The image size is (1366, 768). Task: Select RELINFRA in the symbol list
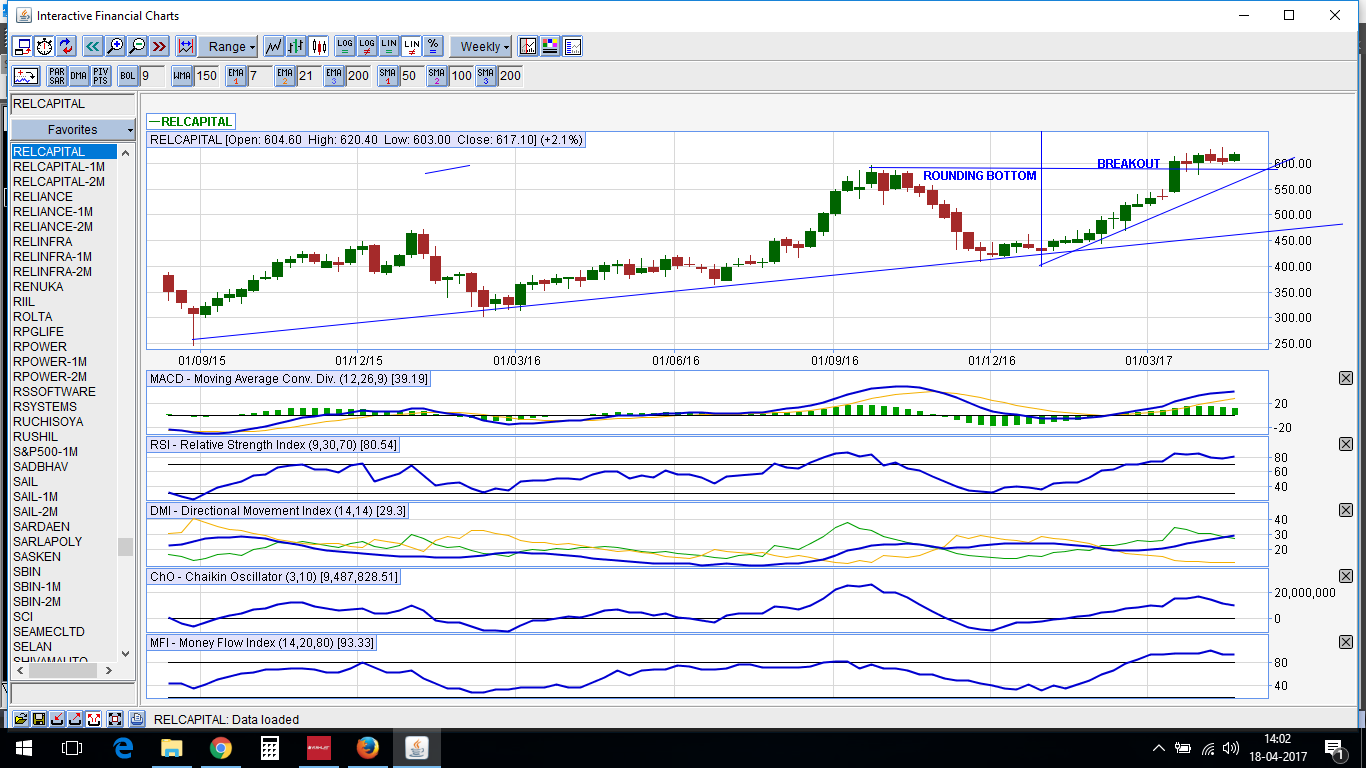coord(64,242)
